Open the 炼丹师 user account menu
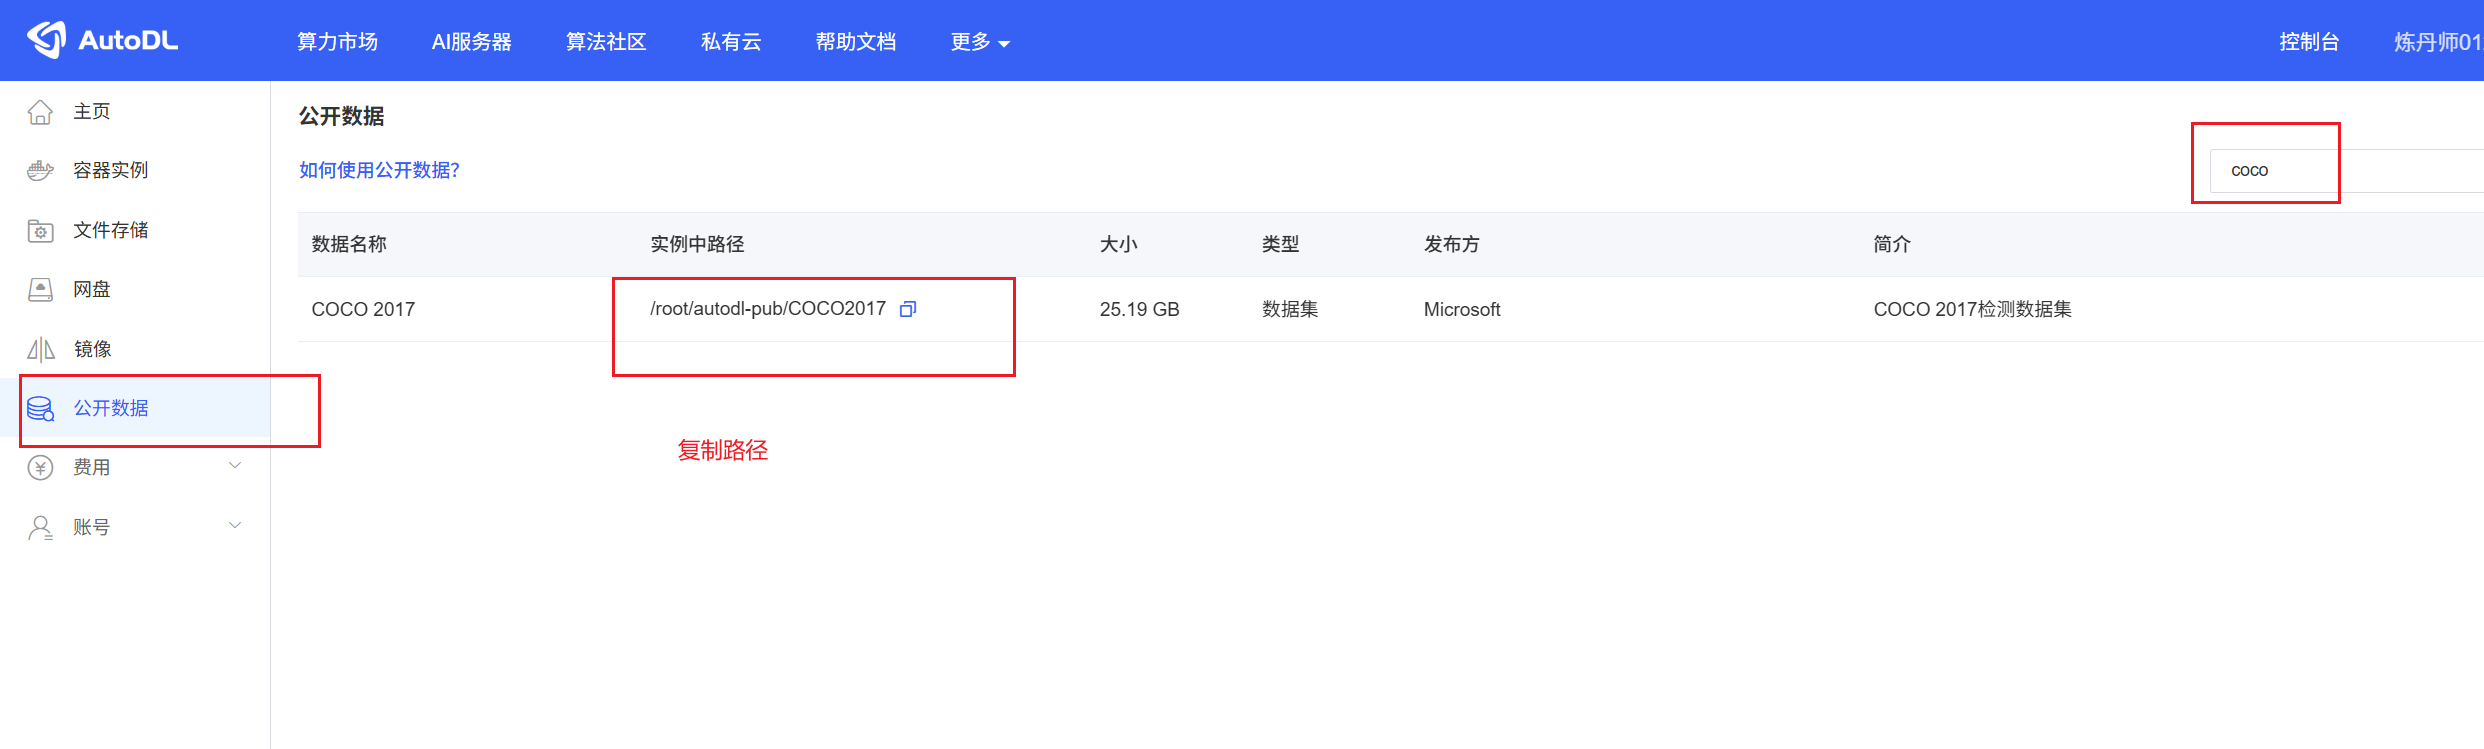The width and height of the screenshot is (2484, 749). pyautogui.click(x=2438, y=42)
